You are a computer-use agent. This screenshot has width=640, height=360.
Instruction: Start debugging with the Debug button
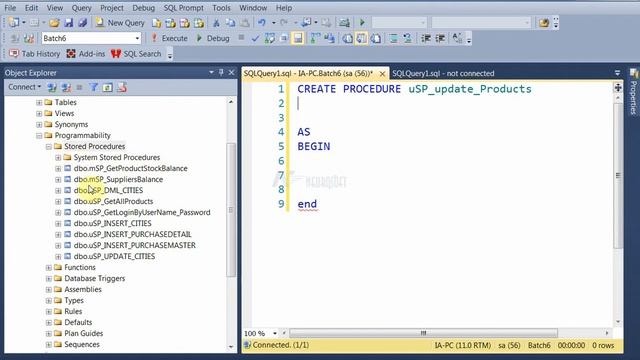click(213, 38)
